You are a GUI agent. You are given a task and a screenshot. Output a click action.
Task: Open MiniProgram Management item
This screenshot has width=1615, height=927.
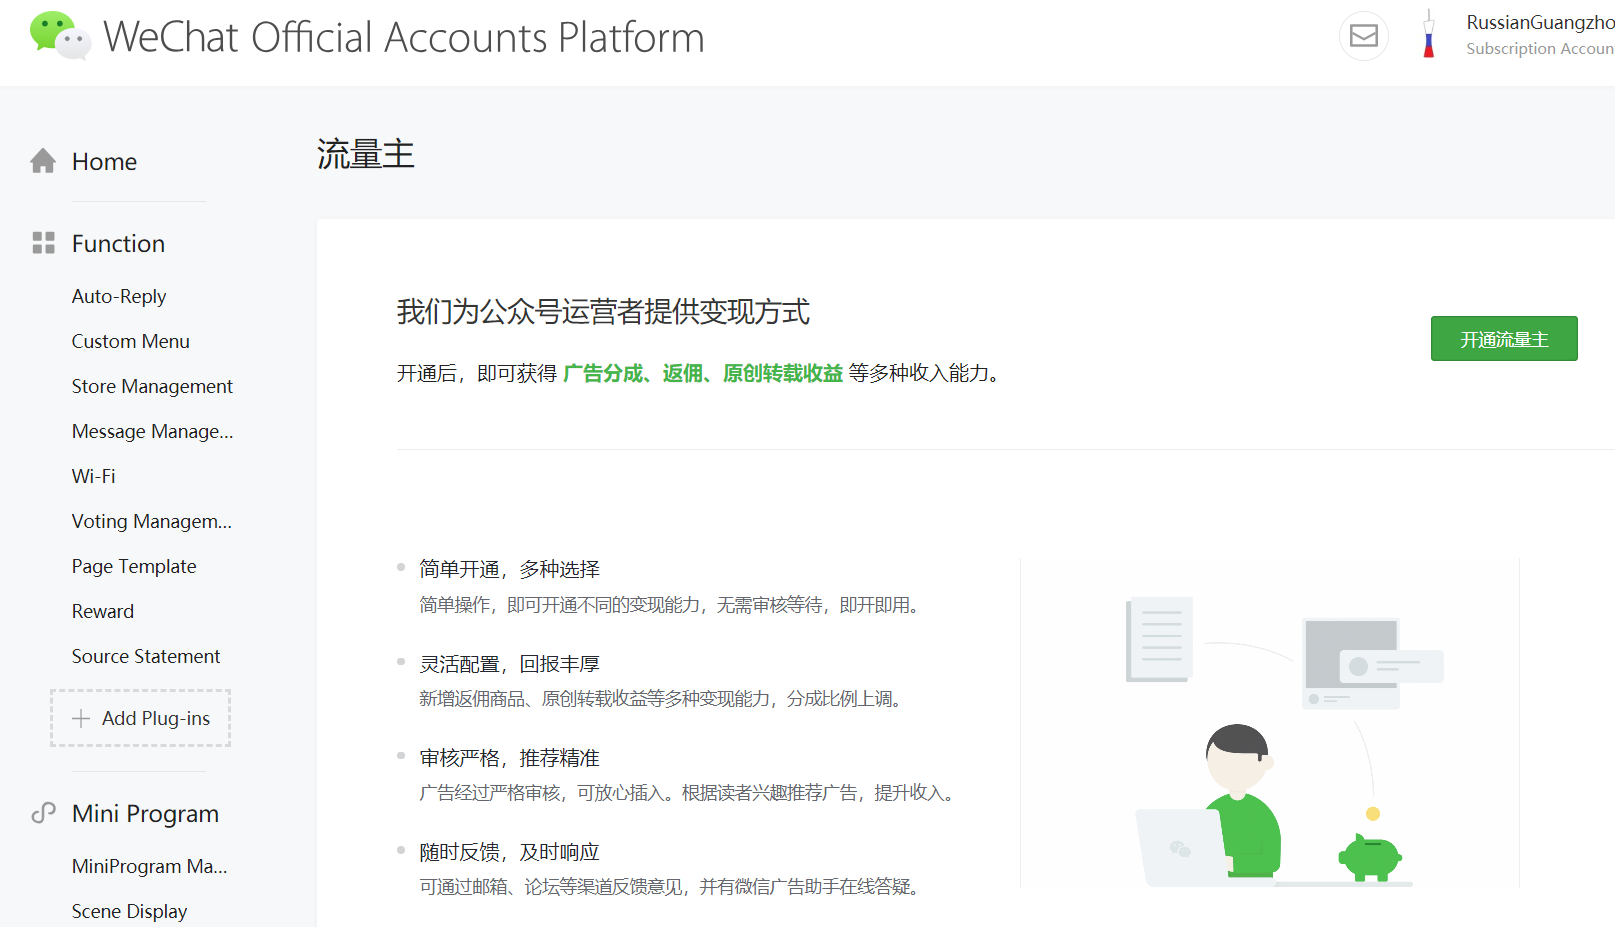pyautogui.click(x=150, y=866)
